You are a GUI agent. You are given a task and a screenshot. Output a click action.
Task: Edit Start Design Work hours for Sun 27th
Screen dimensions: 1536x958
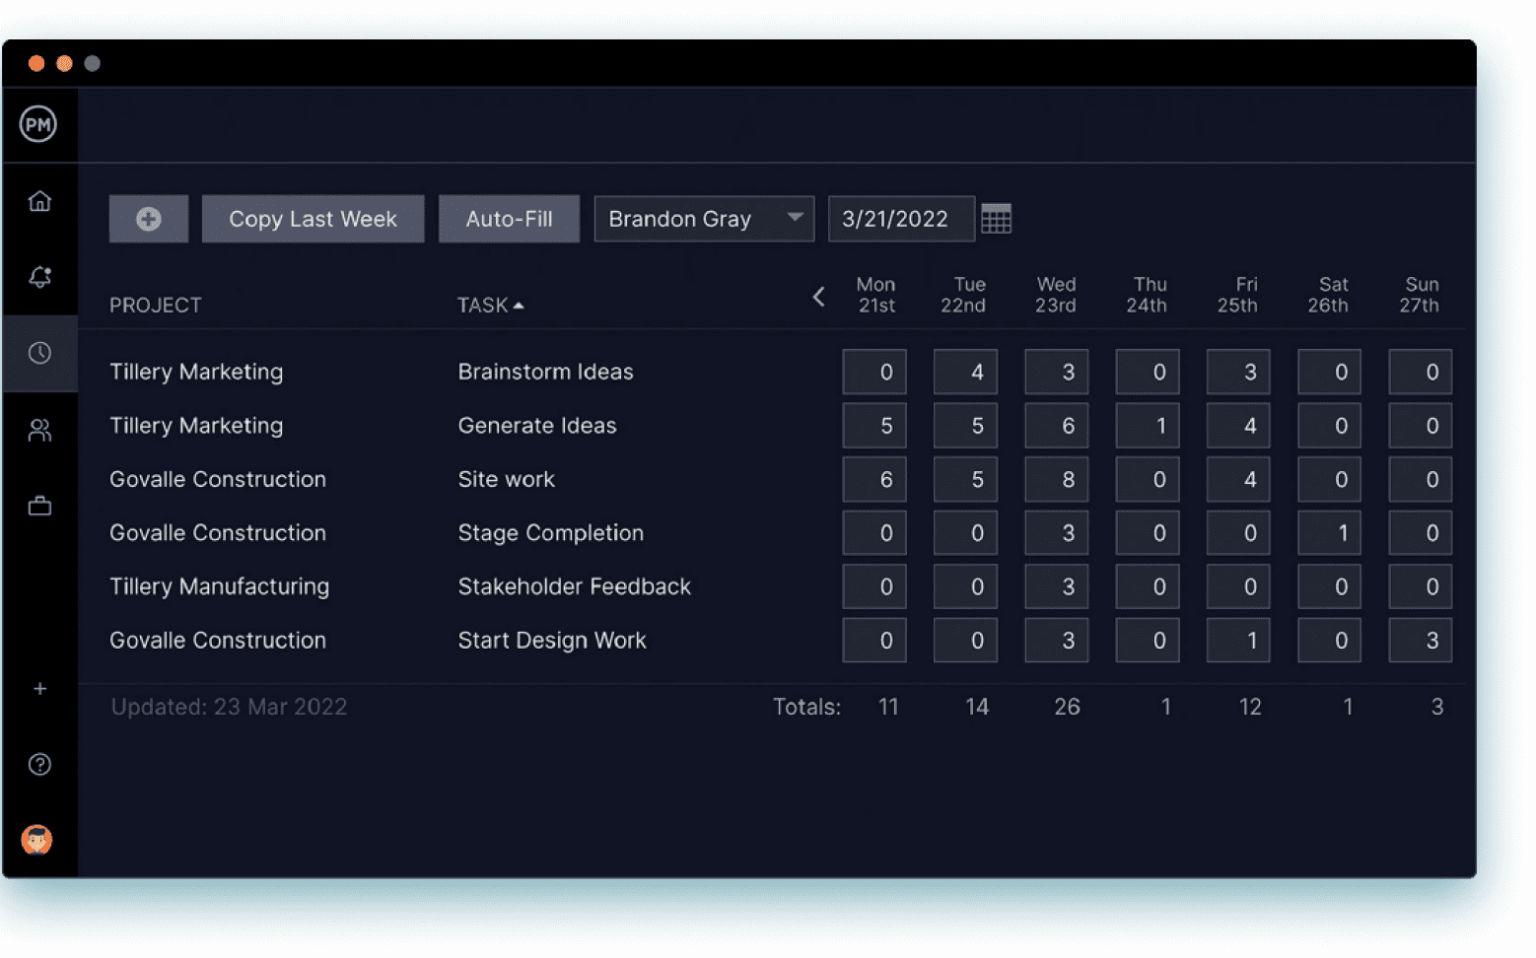pyautogui.click(x=1420, y=641)
